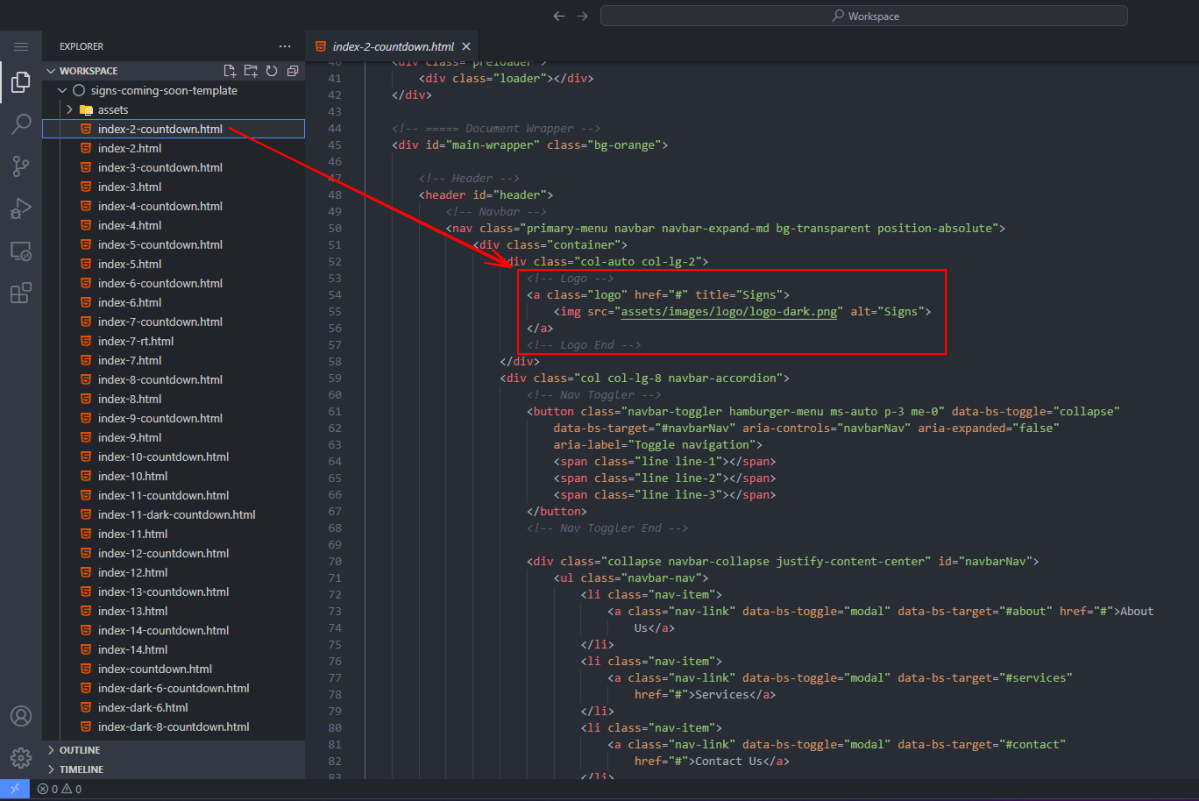Open the Remote Explorer icon
Image resolution: width=1199 pixels, height=801 pixels.
tap(20, 251)
